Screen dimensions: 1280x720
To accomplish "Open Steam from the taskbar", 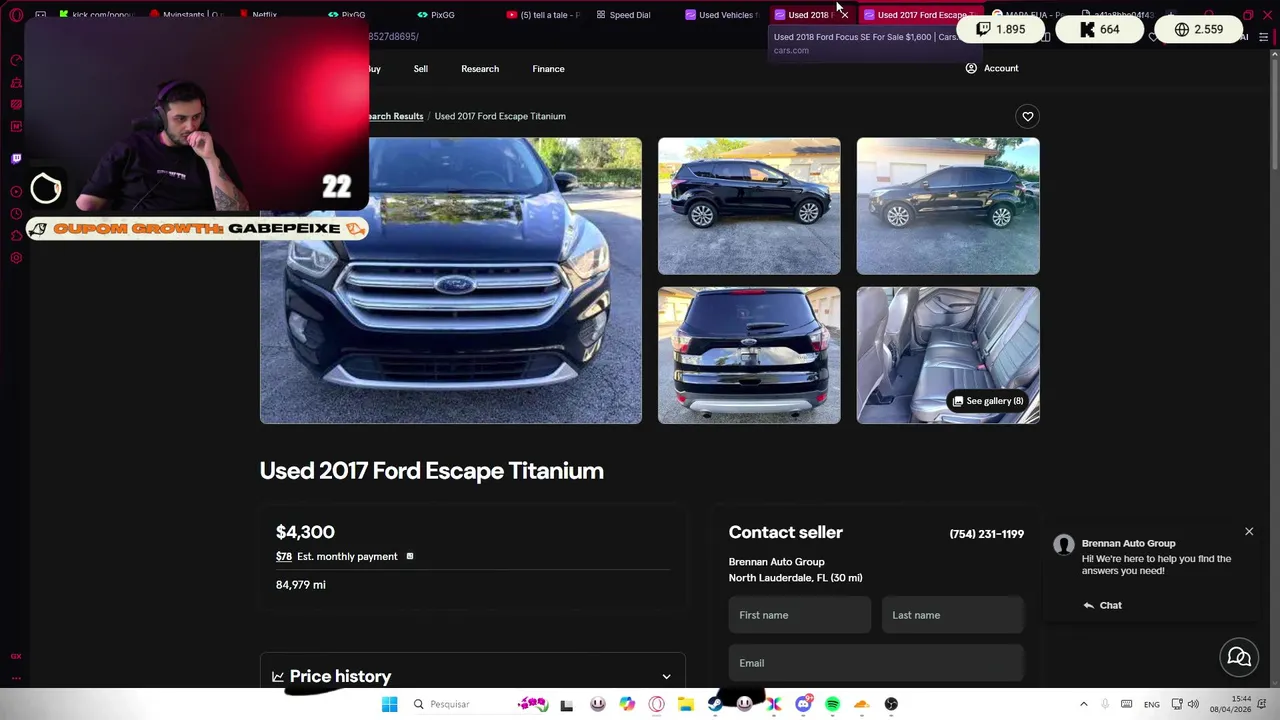I will (x=715, y=704).
